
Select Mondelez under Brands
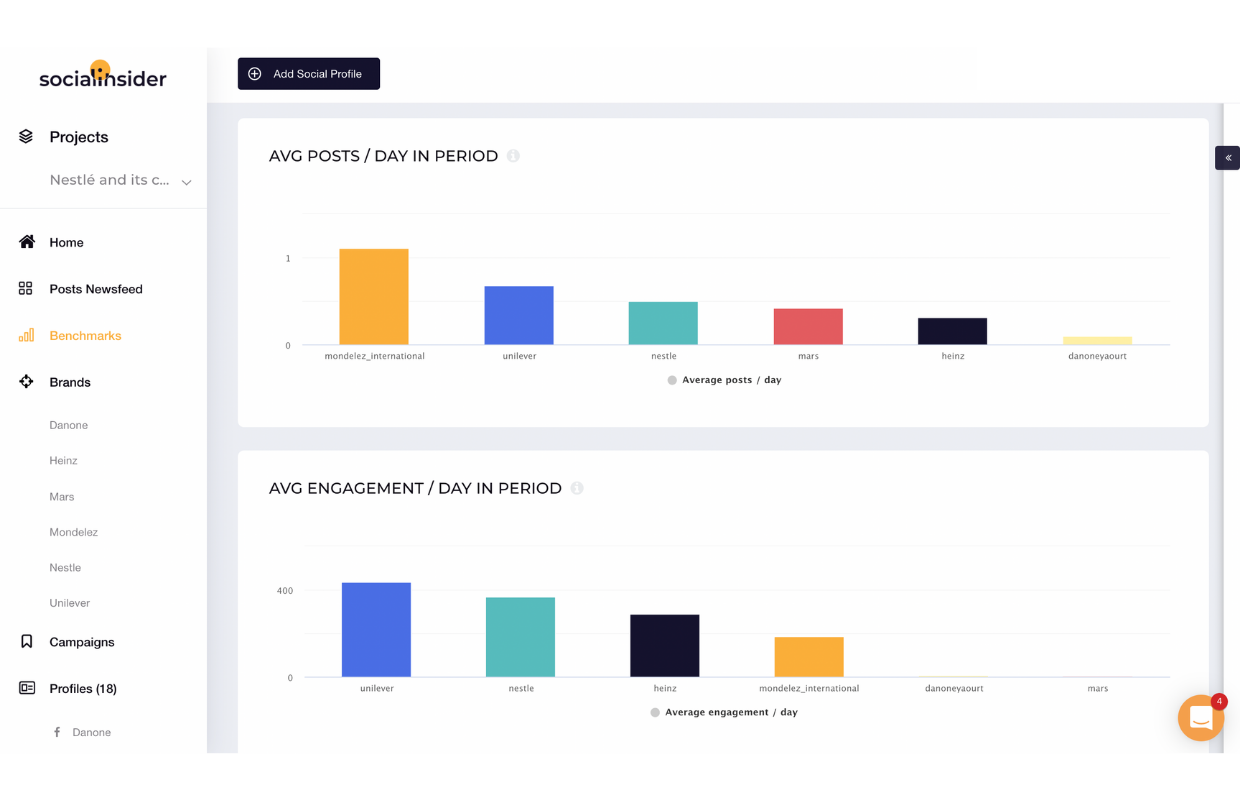point(74,532)
